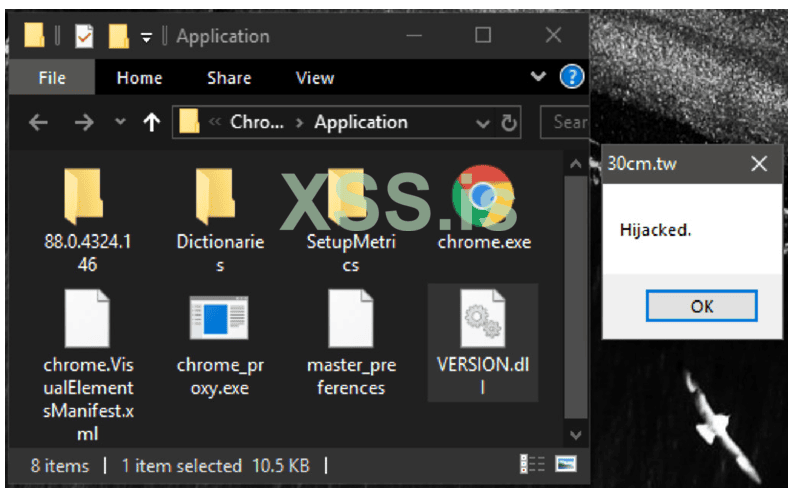Open the SetupMetrics folder

[x=348, y=197]
